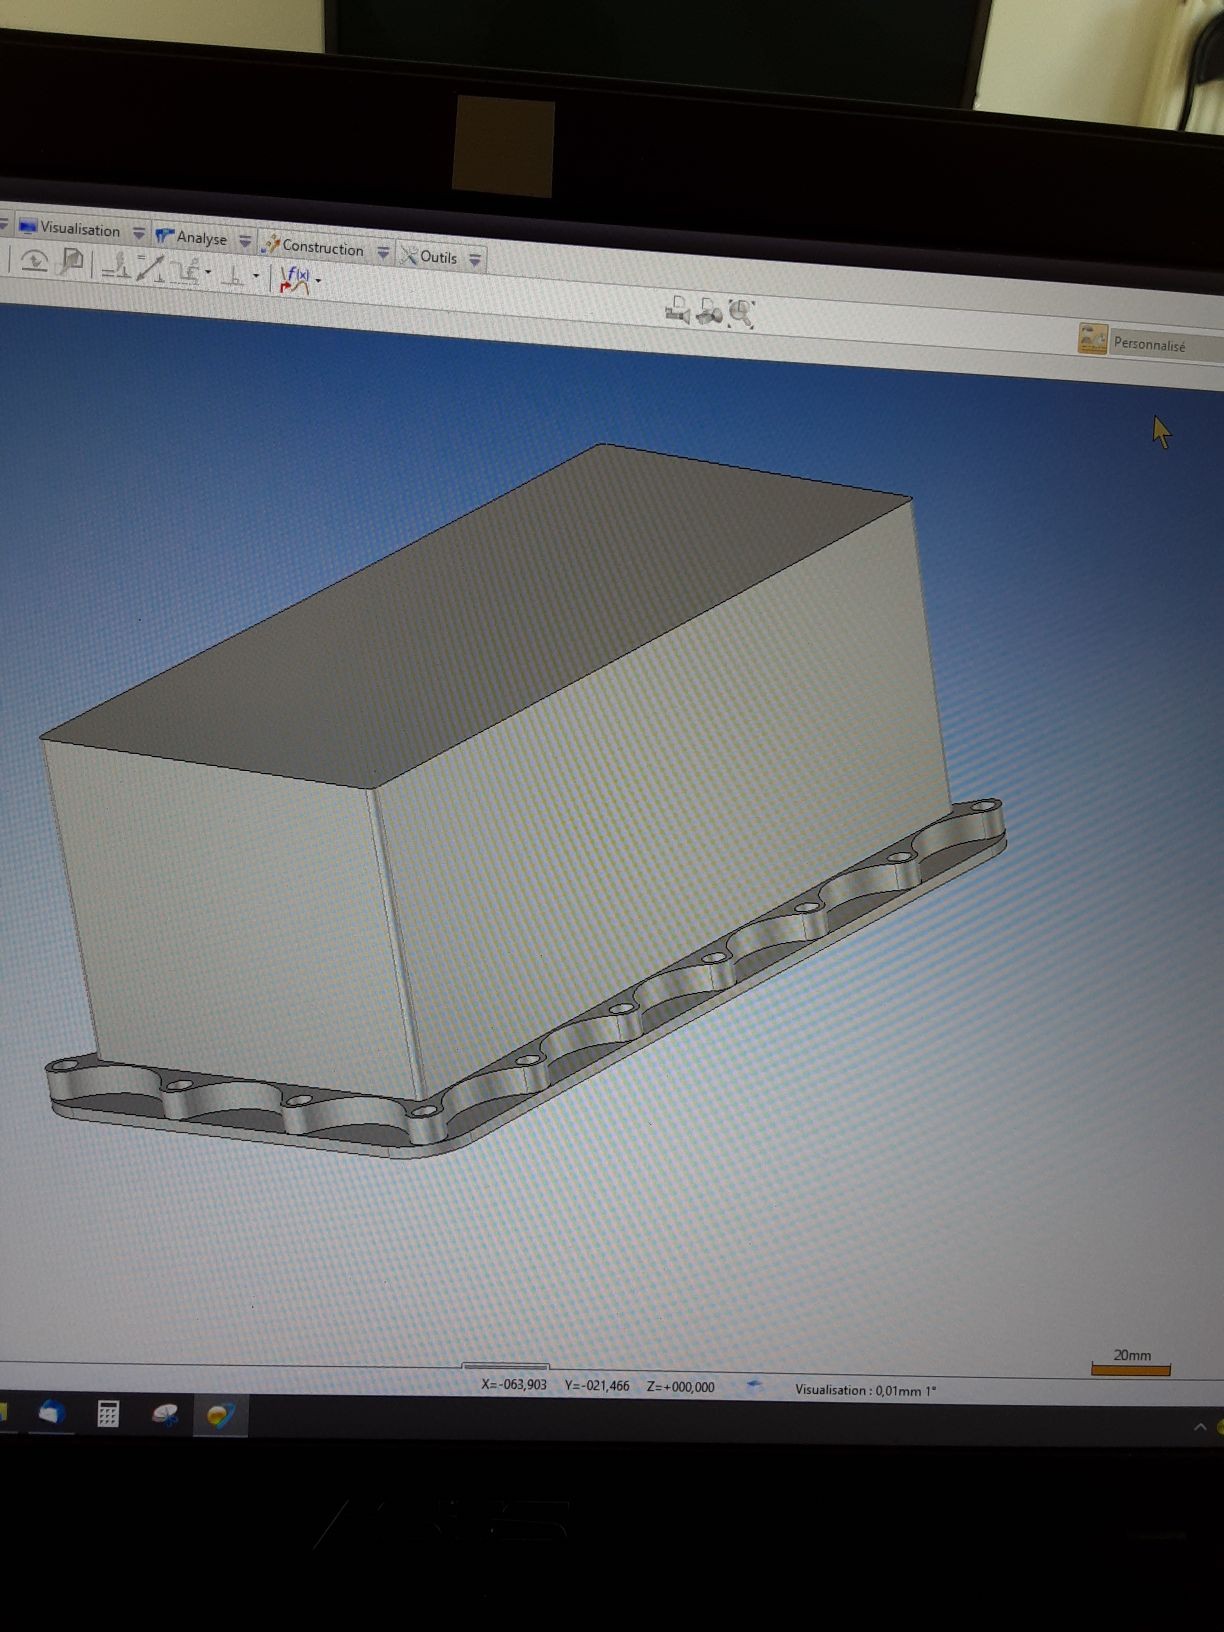
Task: Select the perpendicular base tool icon
Action: (233, 275)
